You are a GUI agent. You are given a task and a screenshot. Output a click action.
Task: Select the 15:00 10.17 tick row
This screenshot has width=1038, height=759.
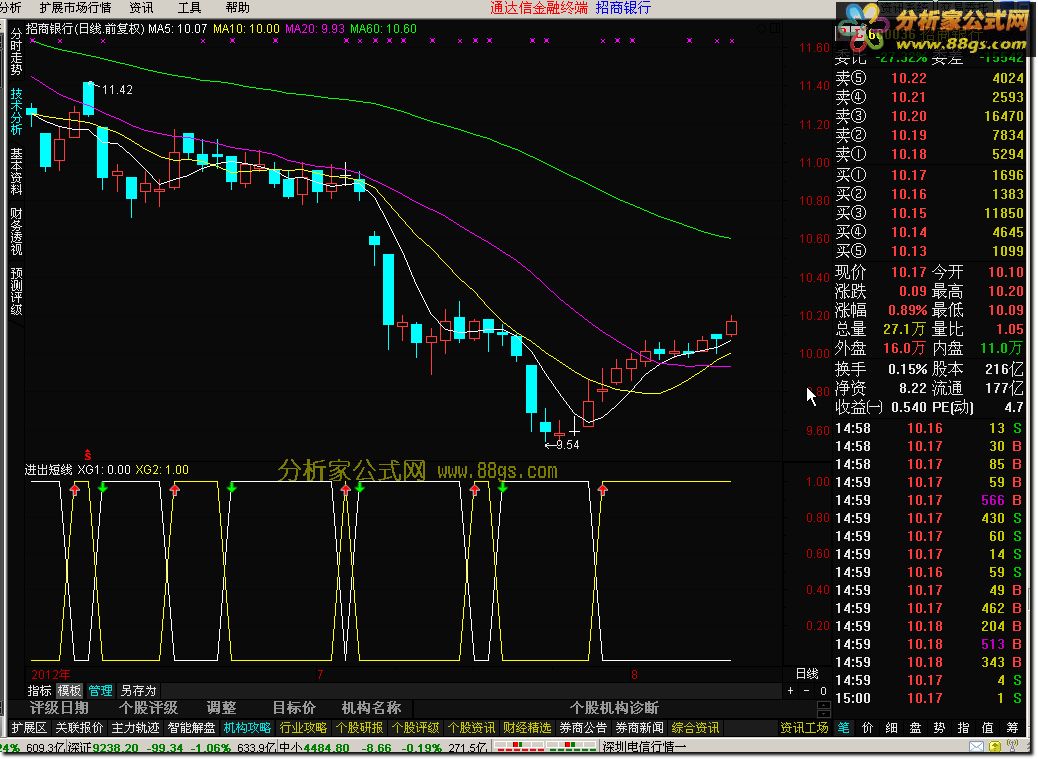point(929,698)
